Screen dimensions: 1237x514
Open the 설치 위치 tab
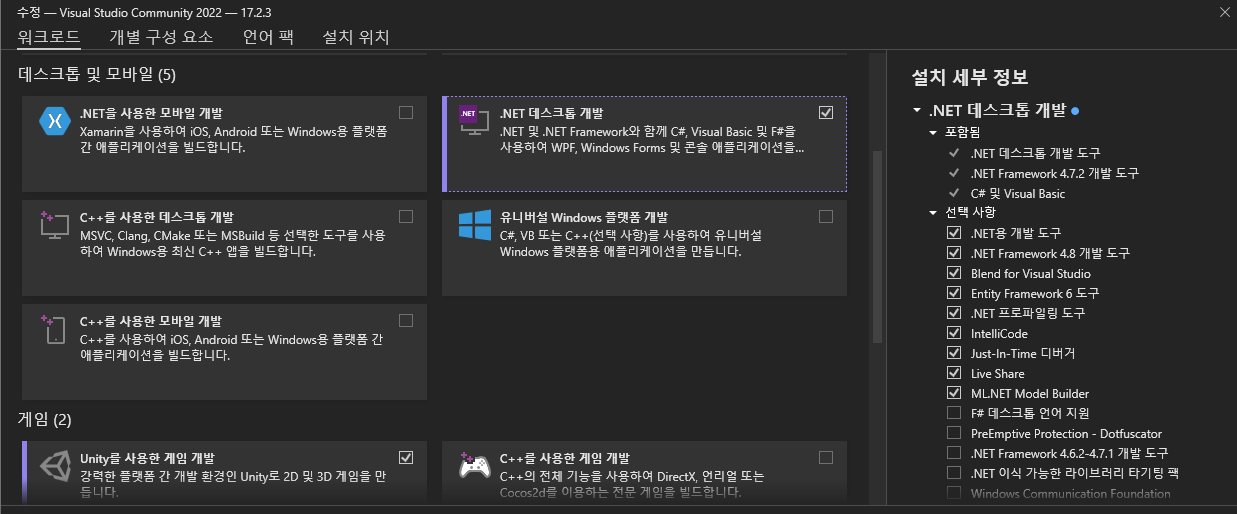(356, 37)
